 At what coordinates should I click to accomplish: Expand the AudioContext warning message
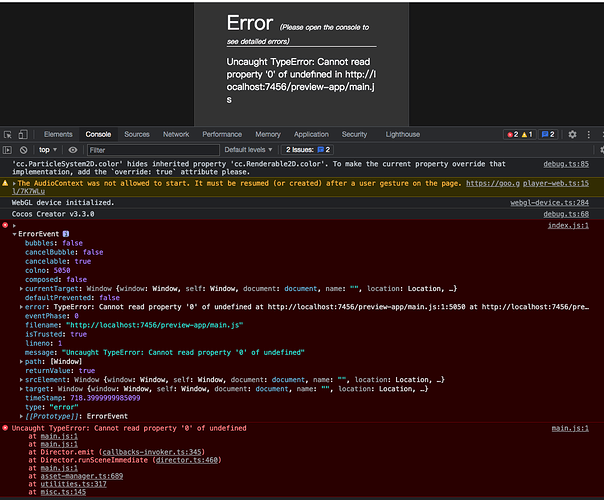pos(14,184)
